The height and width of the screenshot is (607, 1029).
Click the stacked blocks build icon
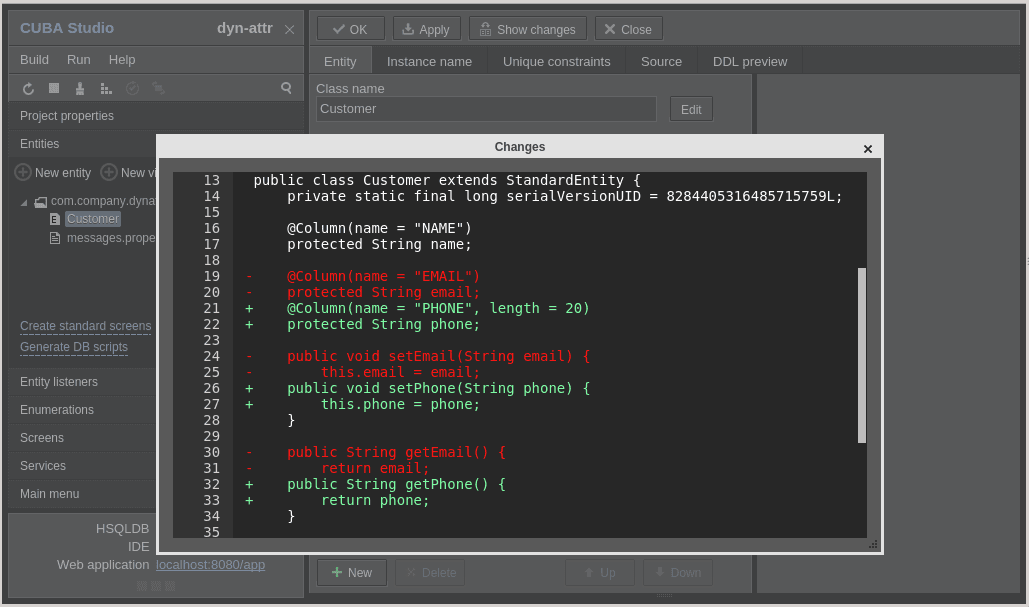coord(106,89)
